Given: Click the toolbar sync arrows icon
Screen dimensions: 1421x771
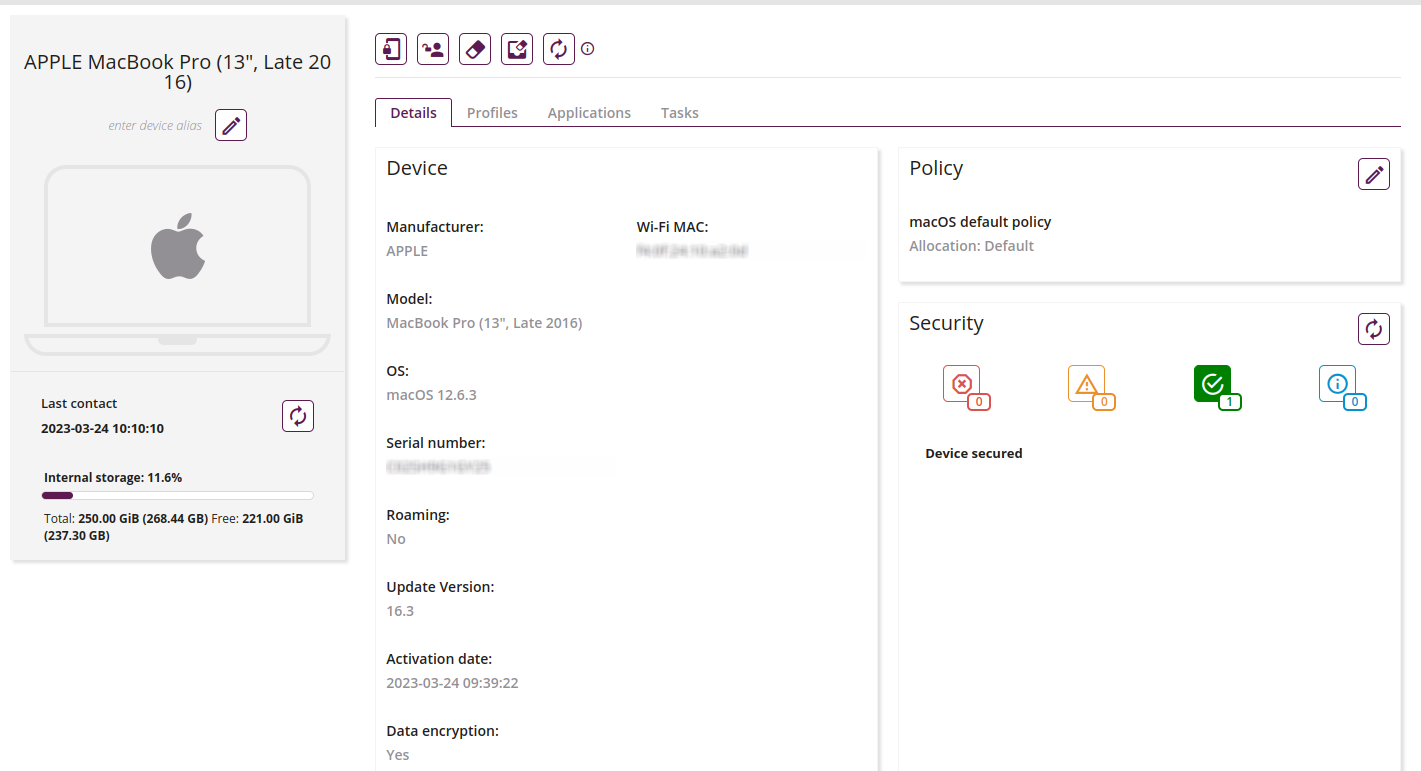Looking at the screenshot, I should pos(559,49).
